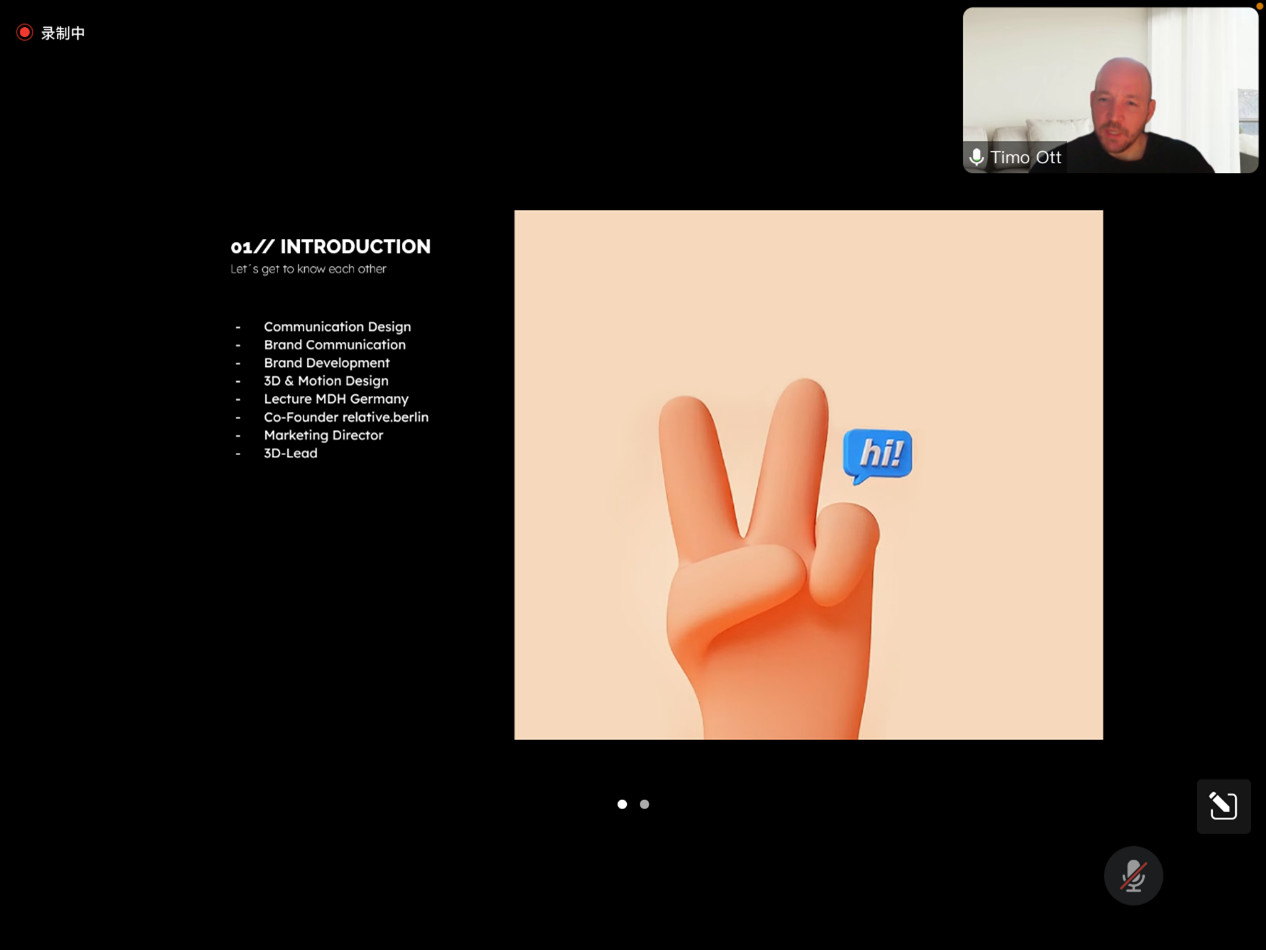
Task: Click the "Co-Founder relative.berlin" text
Action: [346, 417]
